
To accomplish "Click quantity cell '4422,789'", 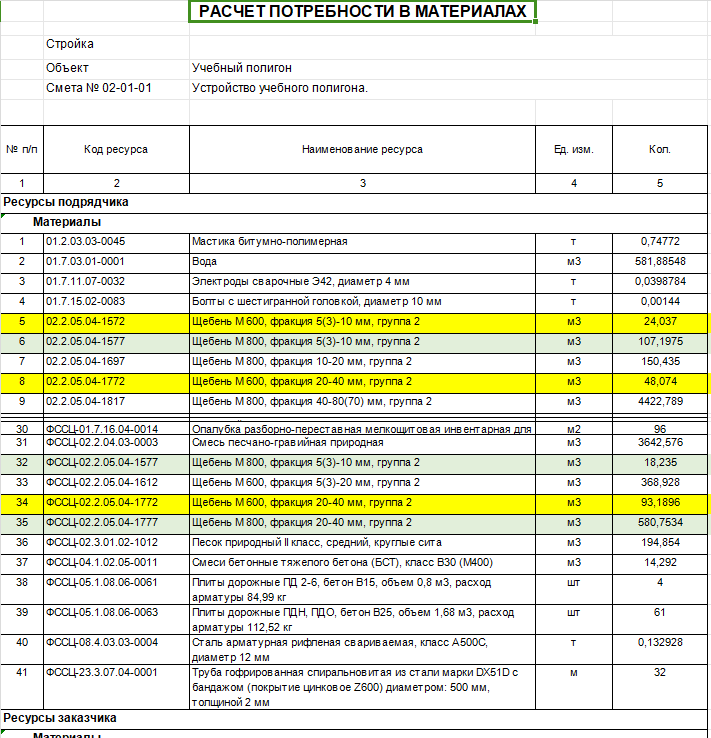I will [660, 402].
